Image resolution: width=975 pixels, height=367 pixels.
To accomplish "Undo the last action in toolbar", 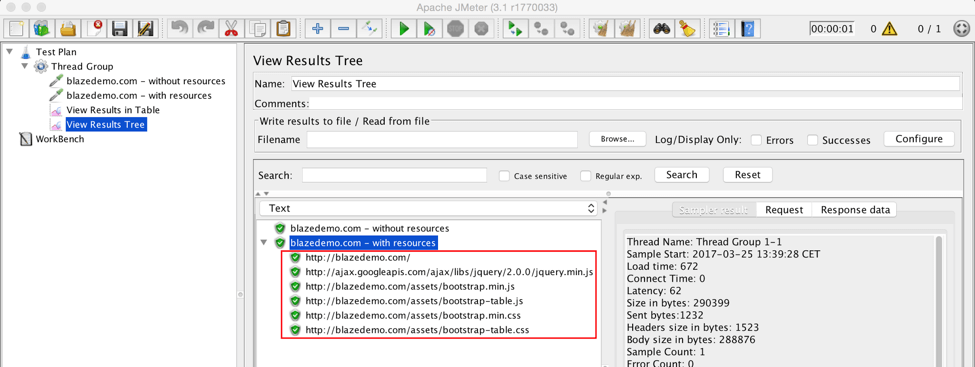I will (180, 29).
